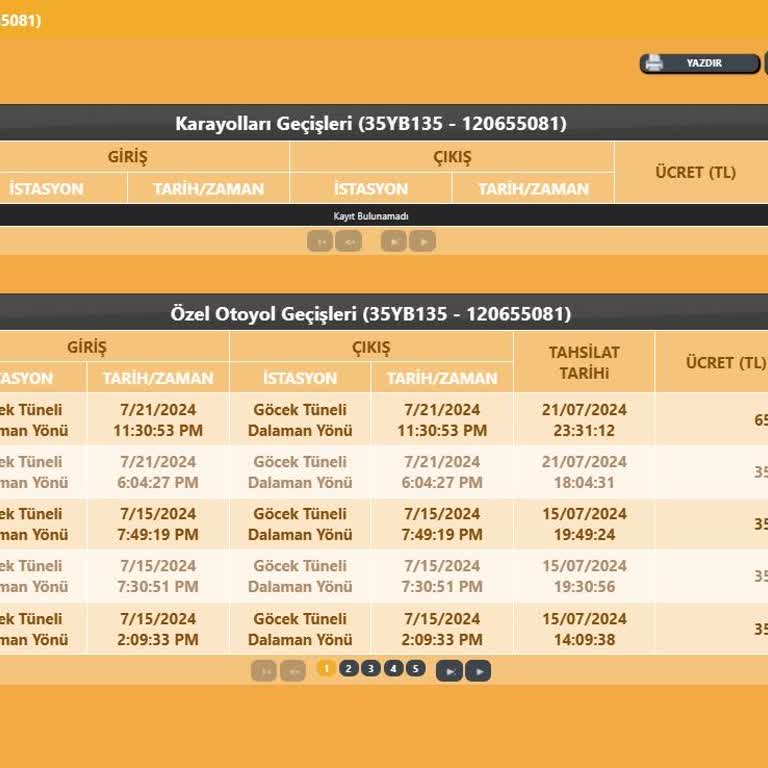Click exit time cell 7/15/2024 7:30:51 PM
This screenshot has width=768, height=768.
point(442,576)
